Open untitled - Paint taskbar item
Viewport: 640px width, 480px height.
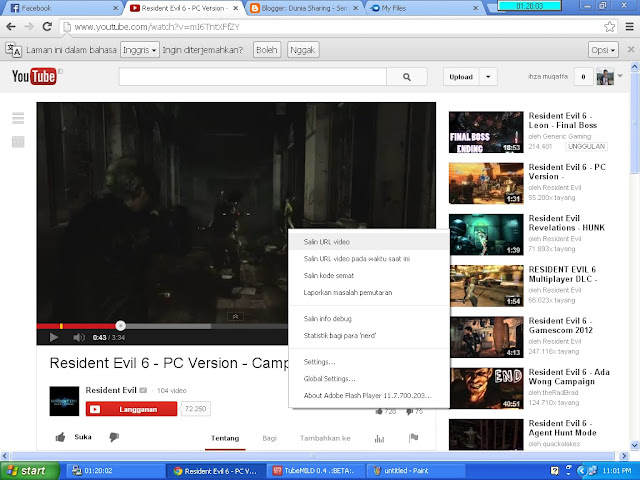[414, 471]
